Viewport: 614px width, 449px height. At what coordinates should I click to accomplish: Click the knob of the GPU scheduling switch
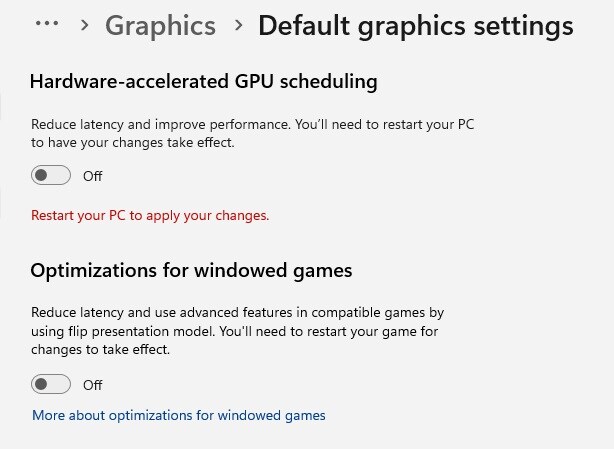[x=42, y=176]
